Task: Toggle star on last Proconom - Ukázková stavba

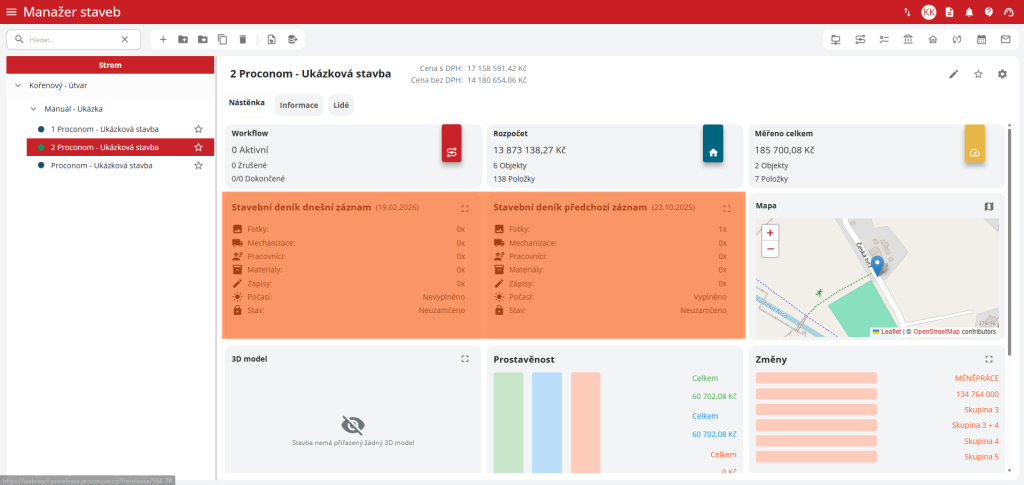Action: 198,165
